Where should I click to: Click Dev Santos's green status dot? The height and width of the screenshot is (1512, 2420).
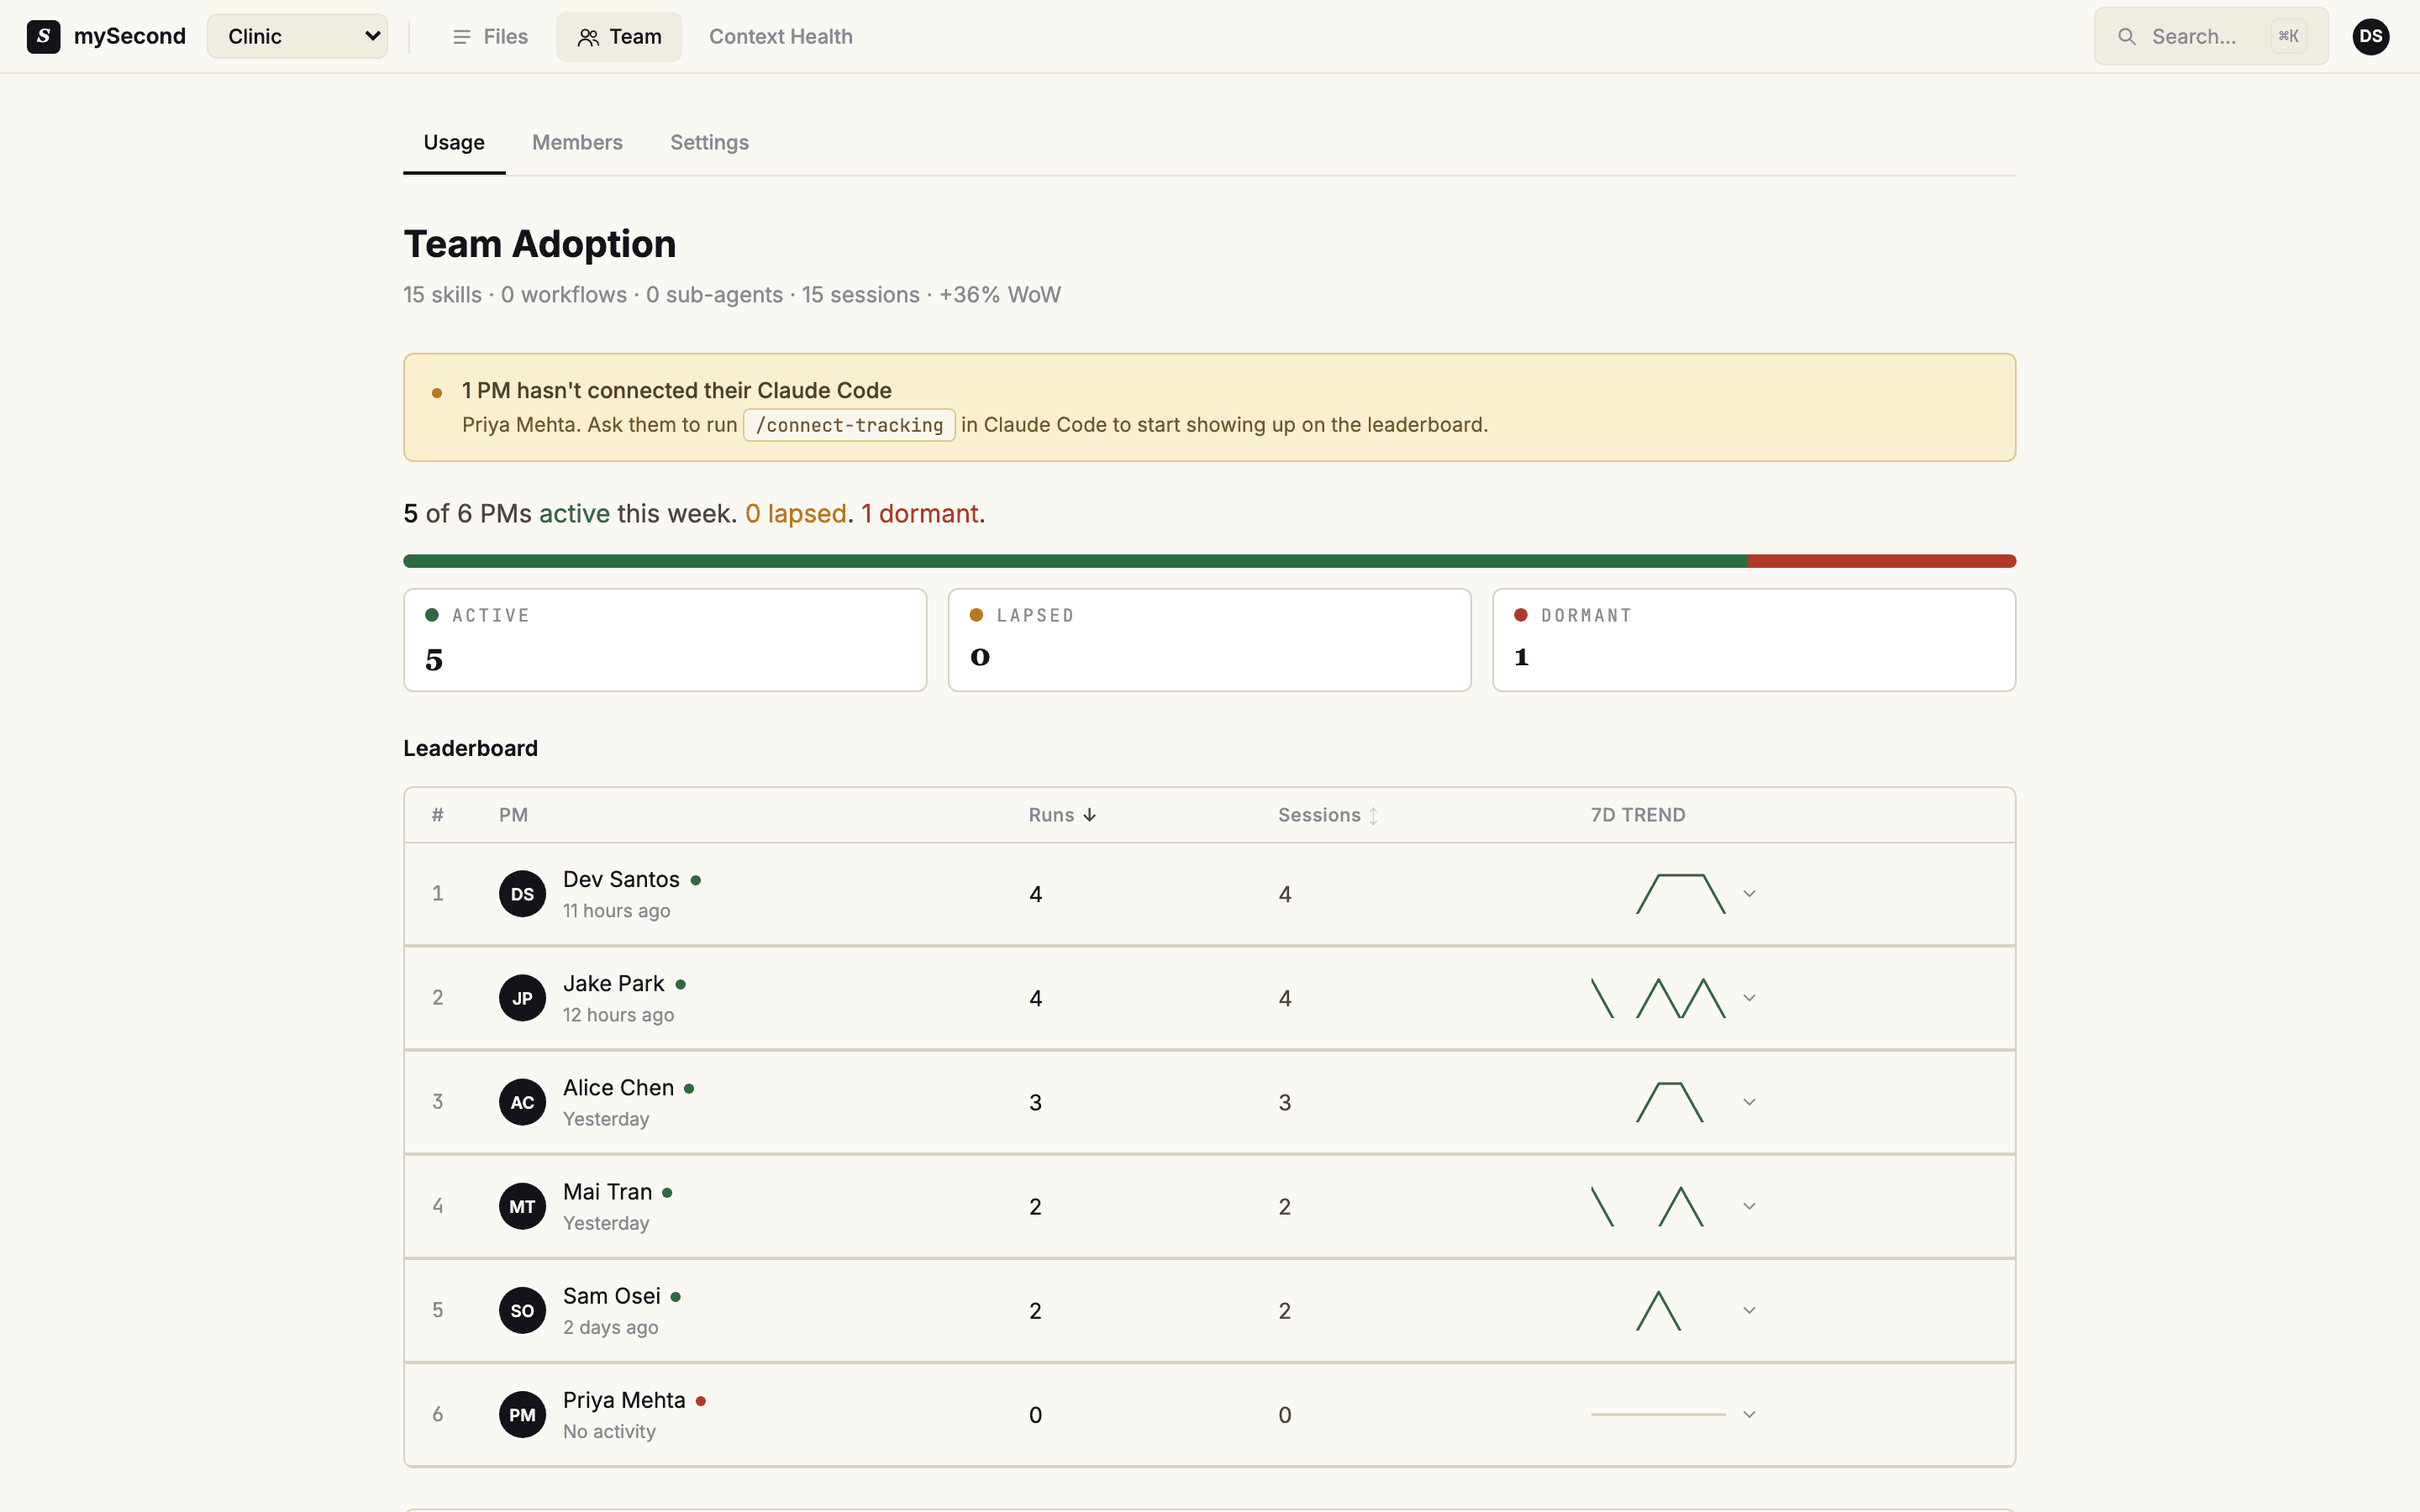[x=696, y=880]
